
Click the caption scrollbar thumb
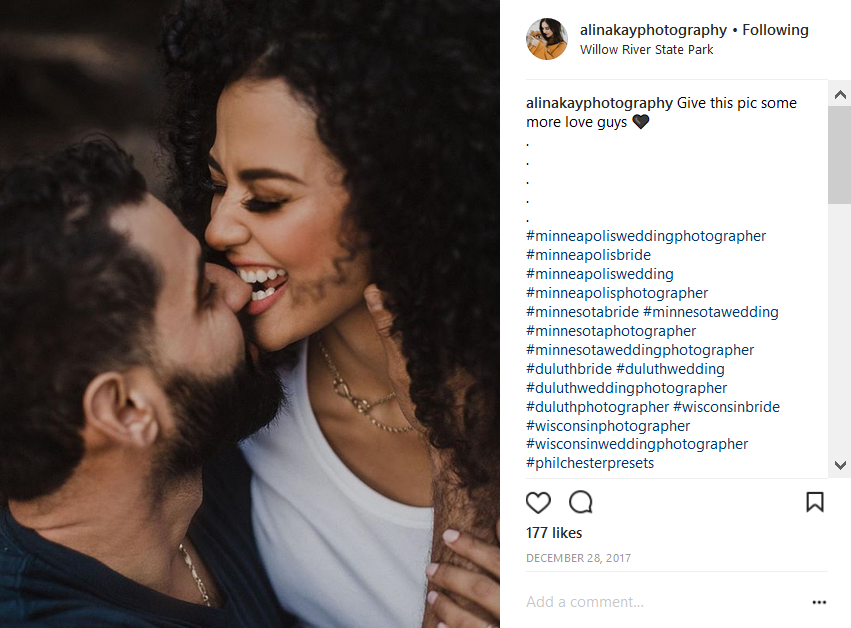click(840, 155)
